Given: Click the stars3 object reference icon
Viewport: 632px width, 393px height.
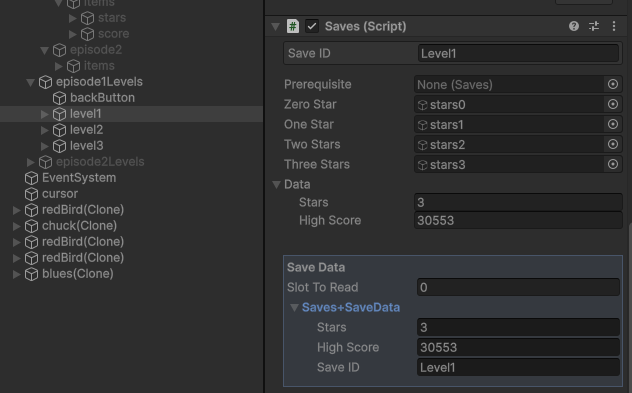Looking at the screenshot, I should (x=422, y=165).
